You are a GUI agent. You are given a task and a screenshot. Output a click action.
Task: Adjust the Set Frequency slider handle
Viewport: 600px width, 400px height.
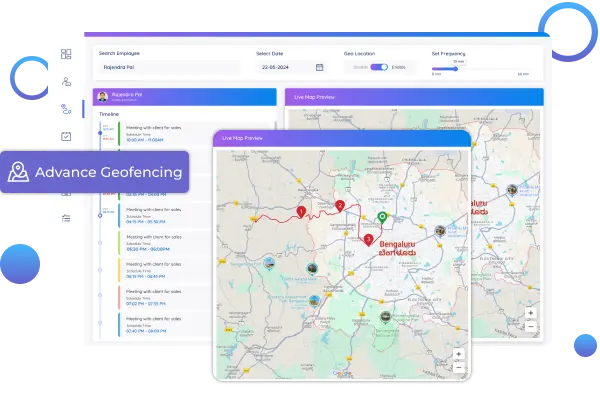coord(457,68)
